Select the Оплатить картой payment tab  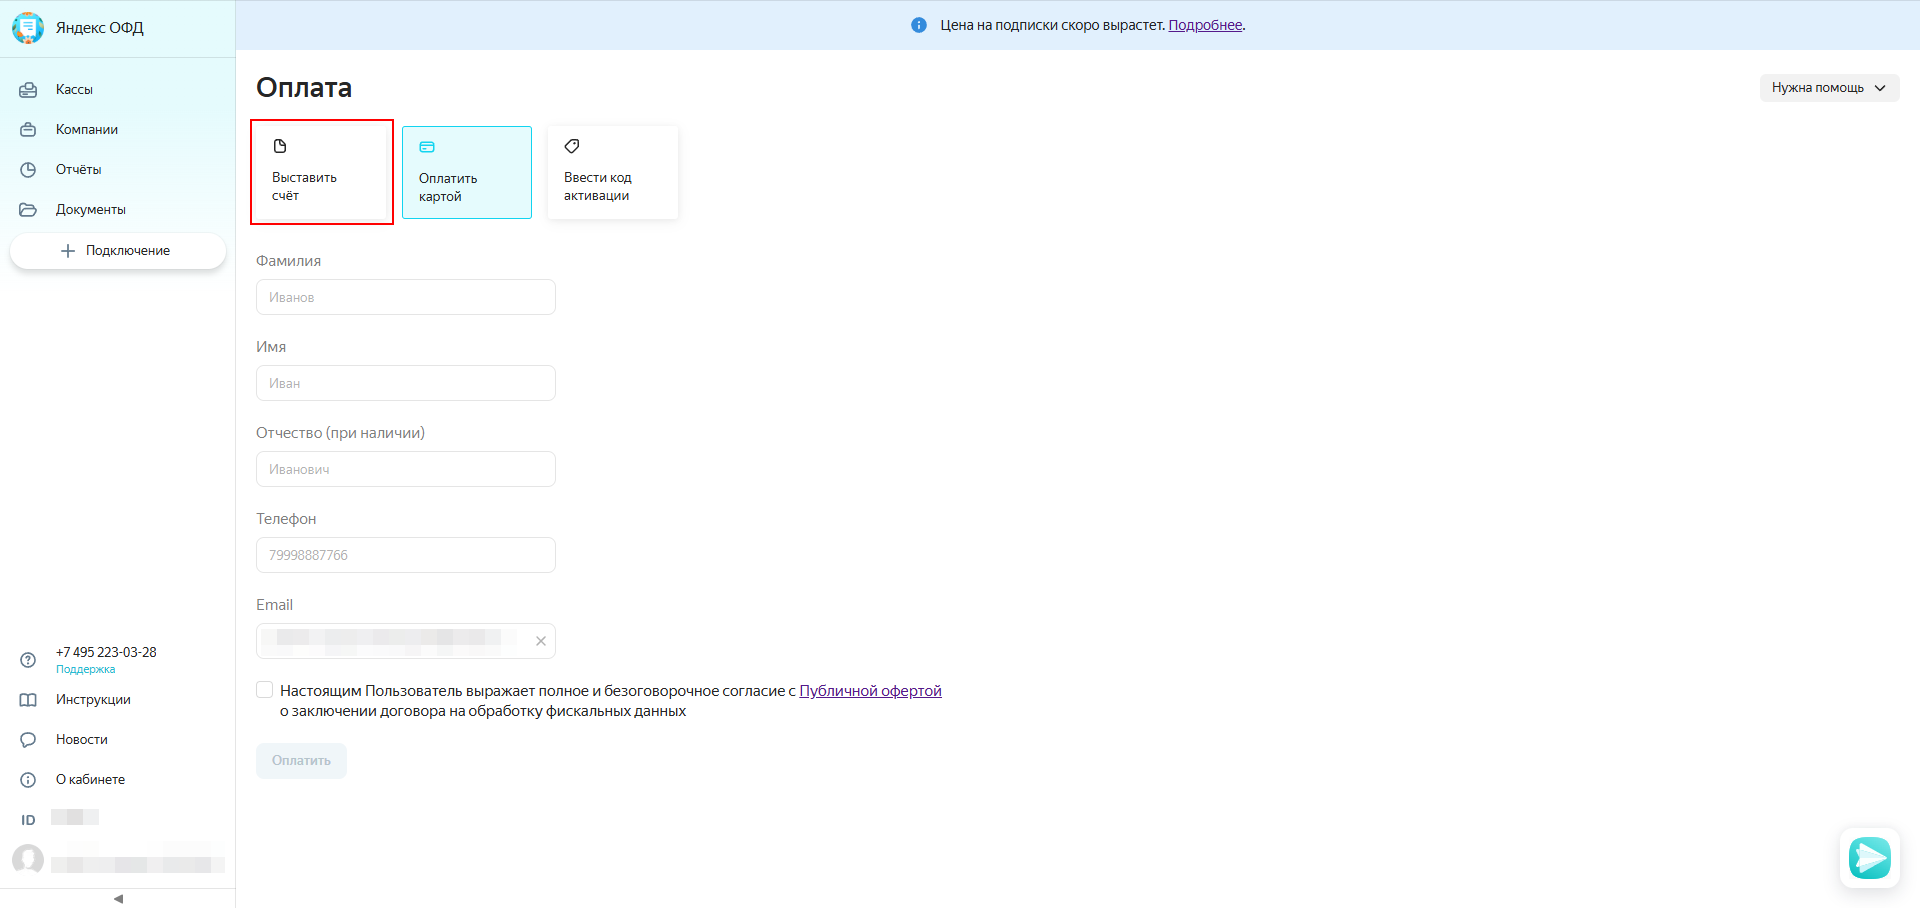[x=467, y=172]
